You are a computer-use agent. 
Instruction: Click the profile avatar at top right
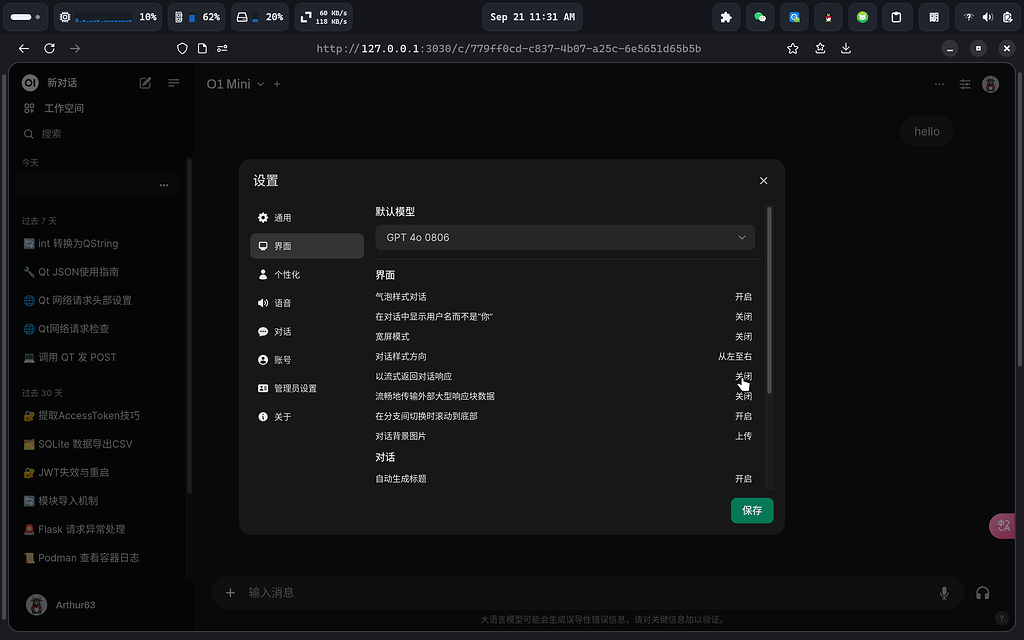(990, 84)
